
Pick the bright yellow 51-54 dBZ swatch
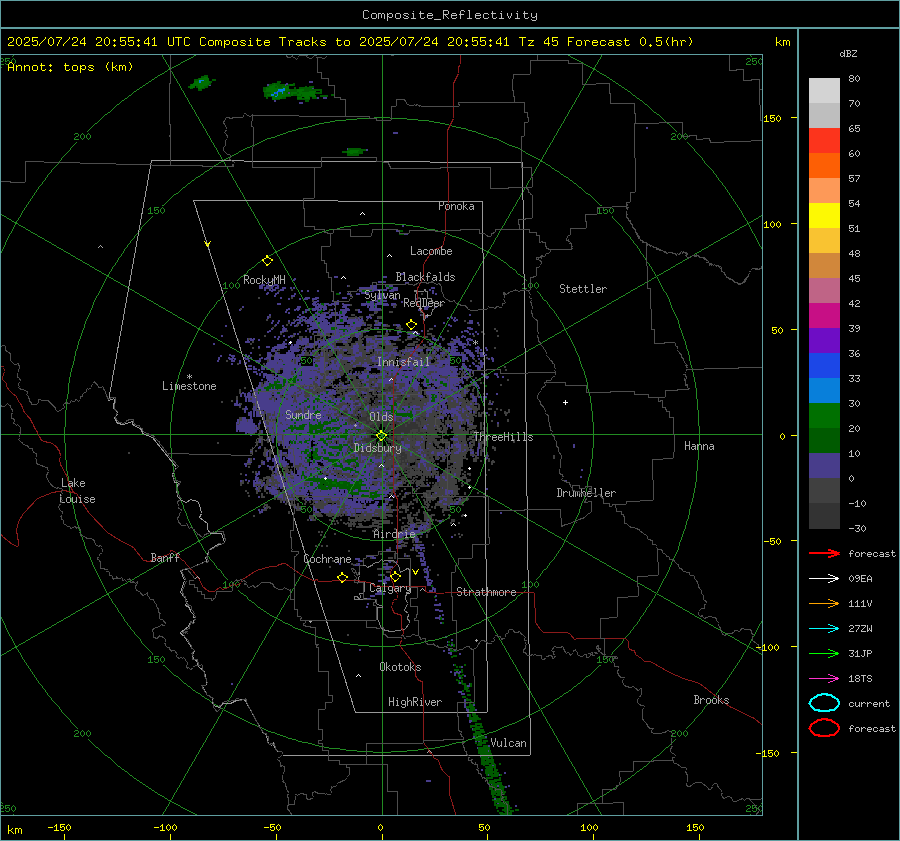[x=824, y=215]
